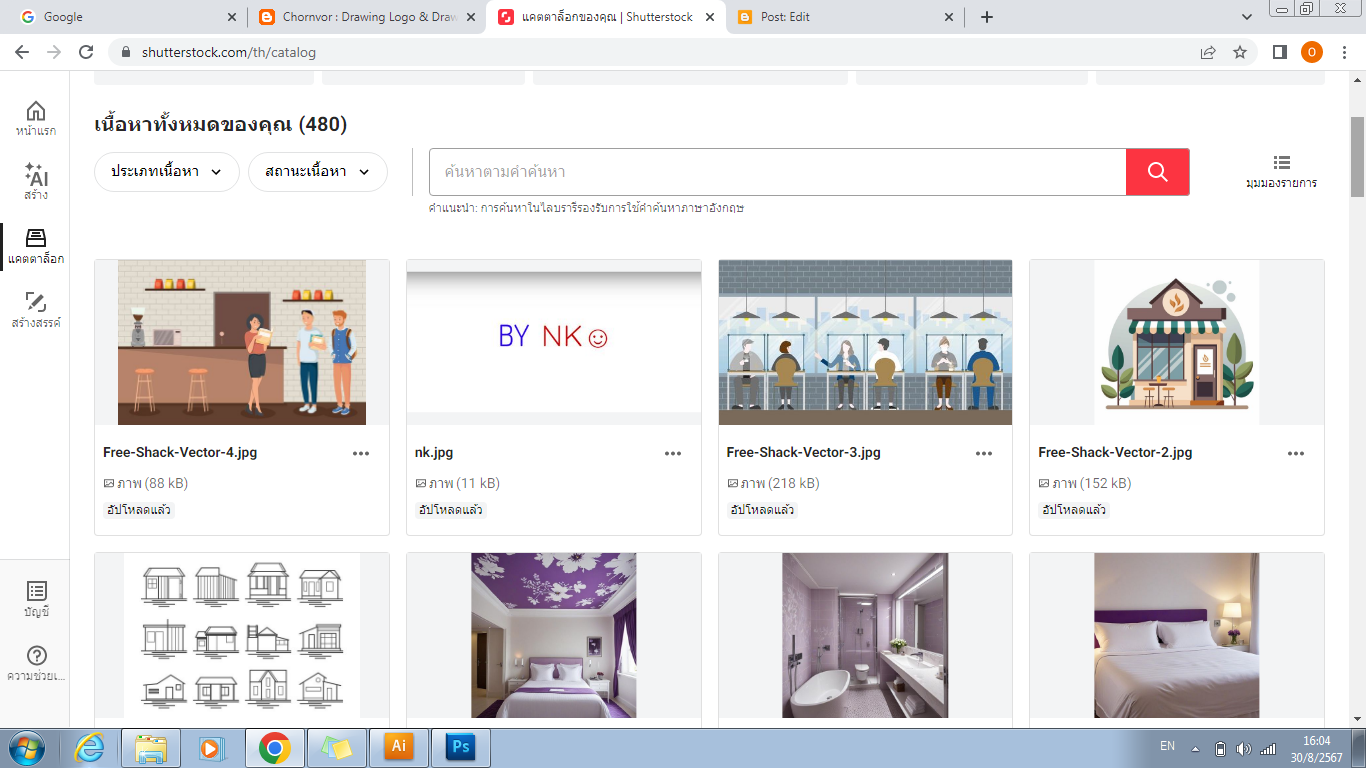Open the purple floral ceiling bedroom thumbnail
Screen dimensions: 1366x768
coord(554,636)
